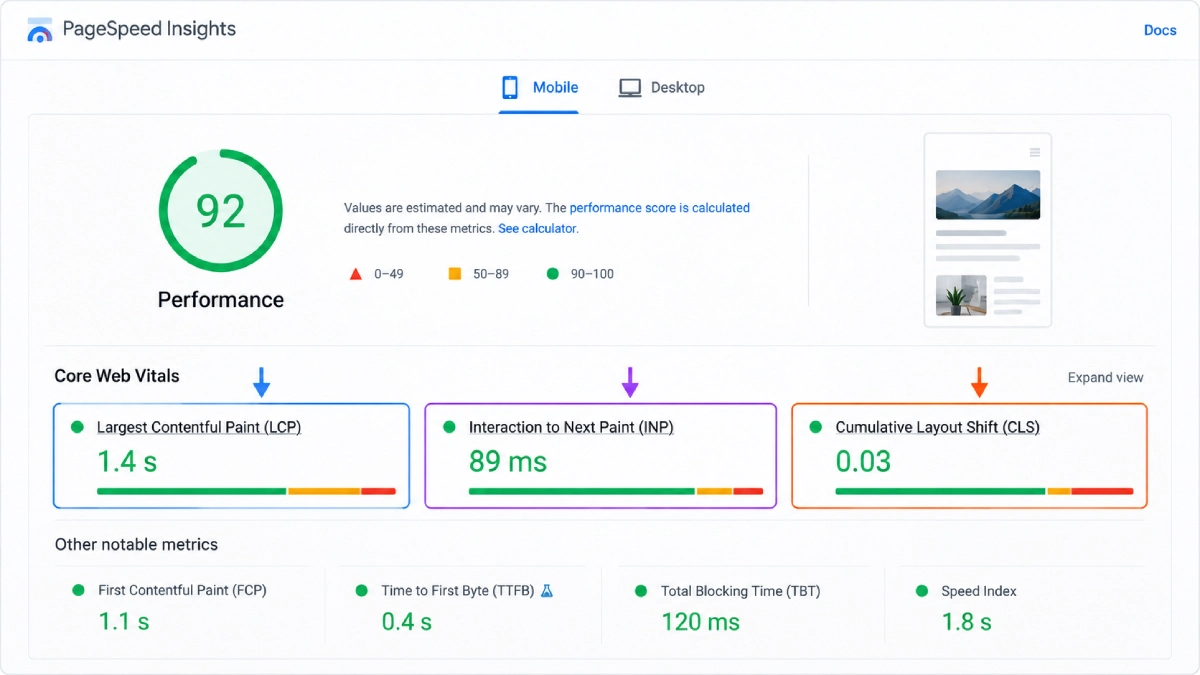Screen dimensions: 1200x675
Task: Click the Total Blocking Time (TBT) label
Action: 741,590
